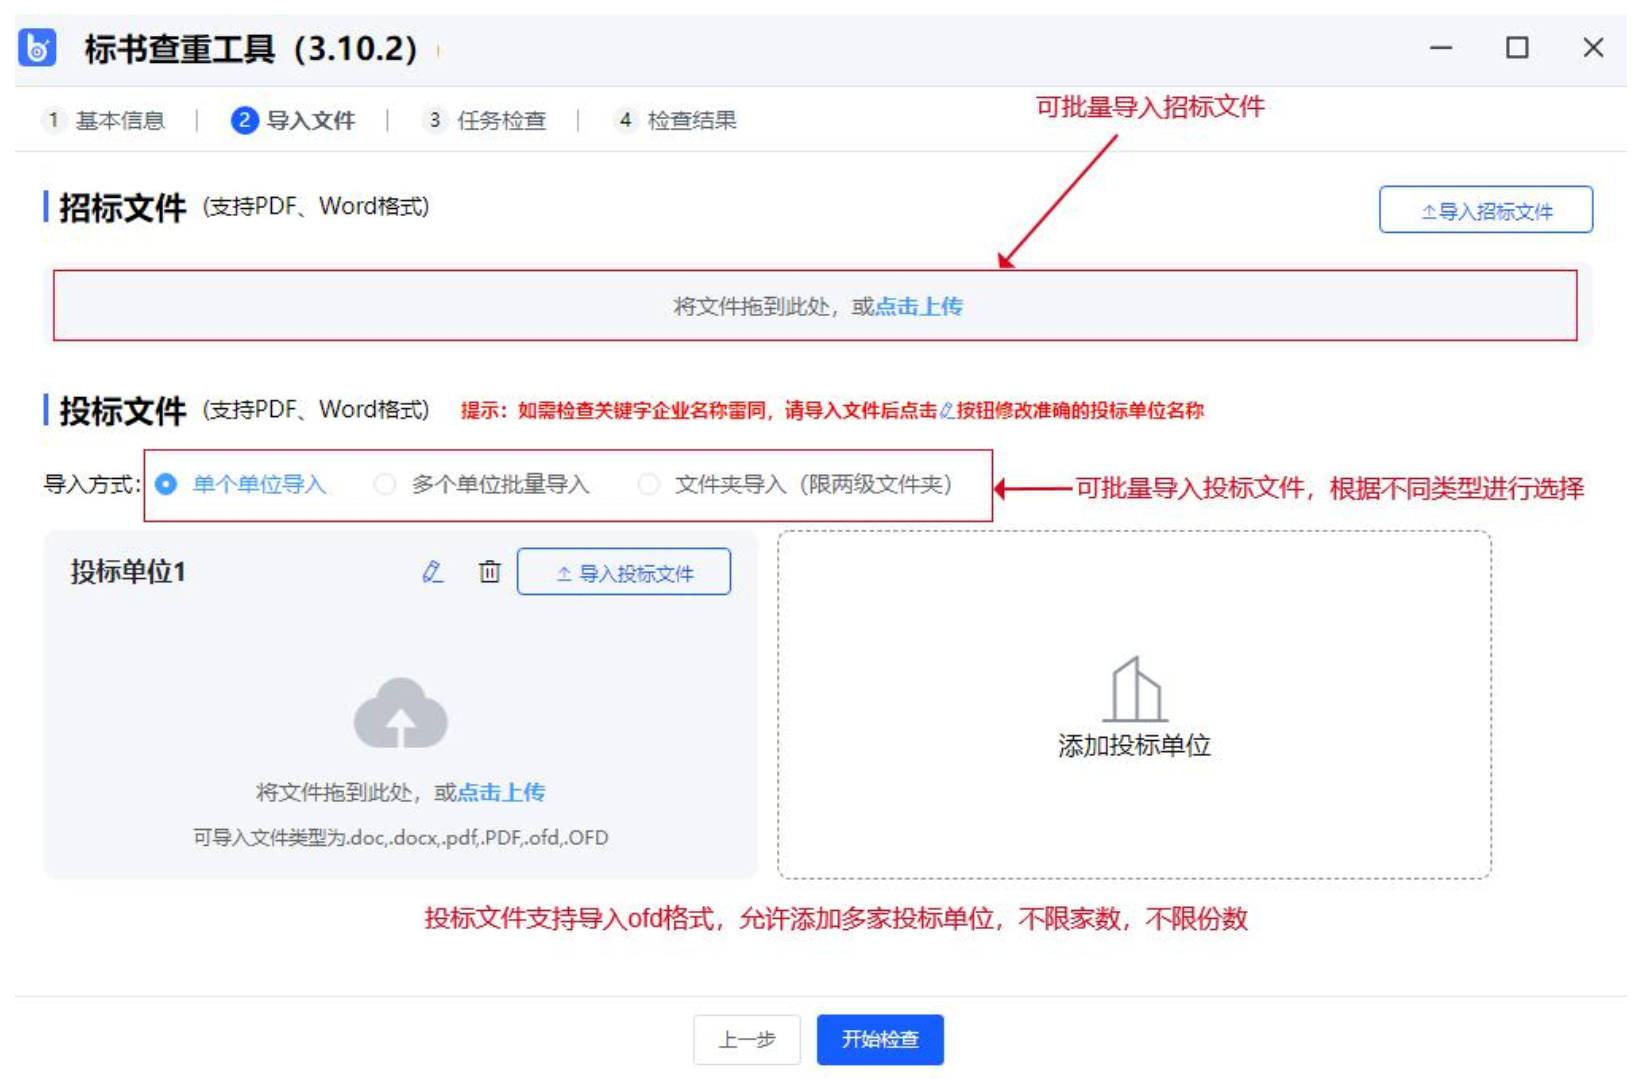Viewport: 1644px width, 1084px height.
Task: Choose 多个单位批量导入 import mode
Action: [x=482, y=485]
